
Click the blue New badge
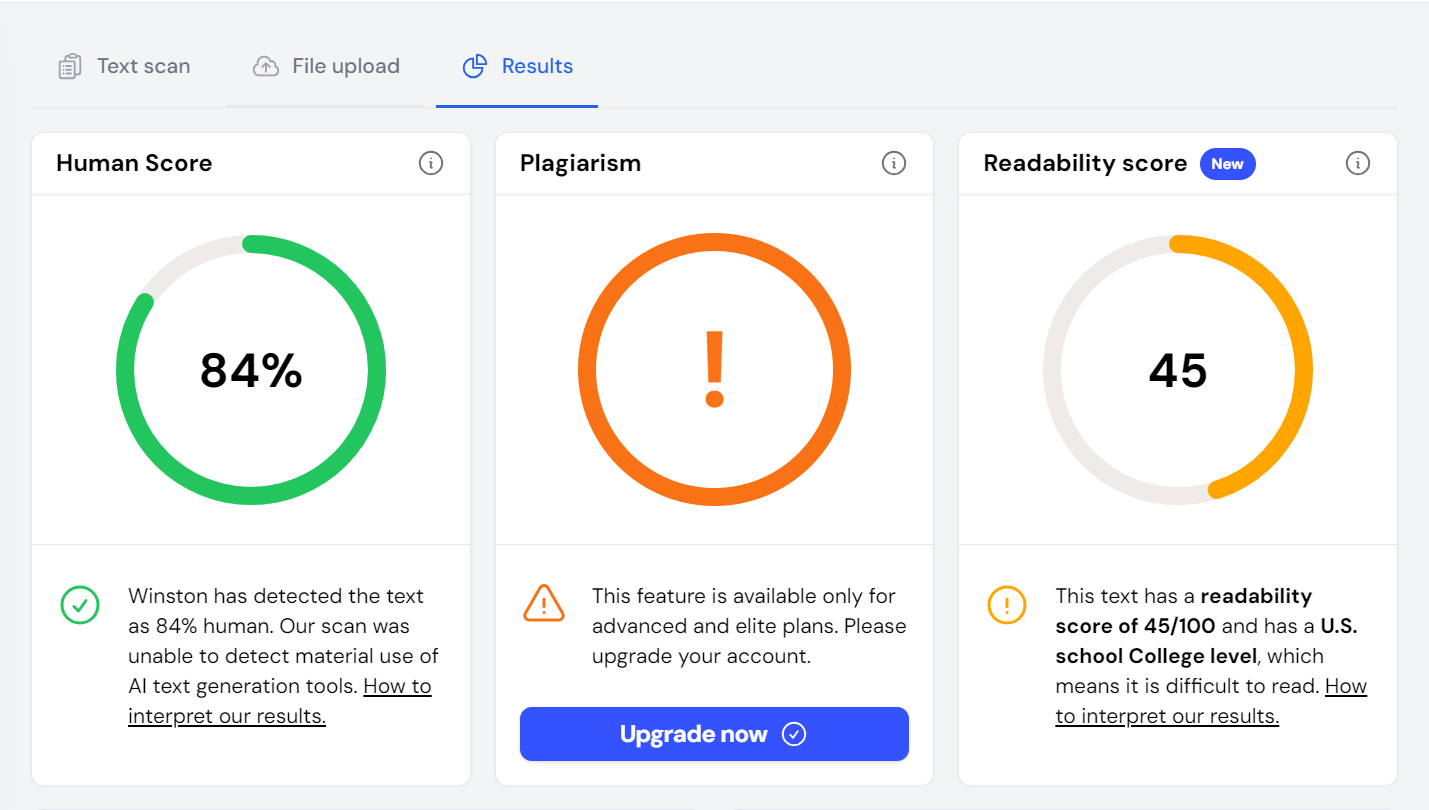pyautogui.click(x=1227, y=164)
